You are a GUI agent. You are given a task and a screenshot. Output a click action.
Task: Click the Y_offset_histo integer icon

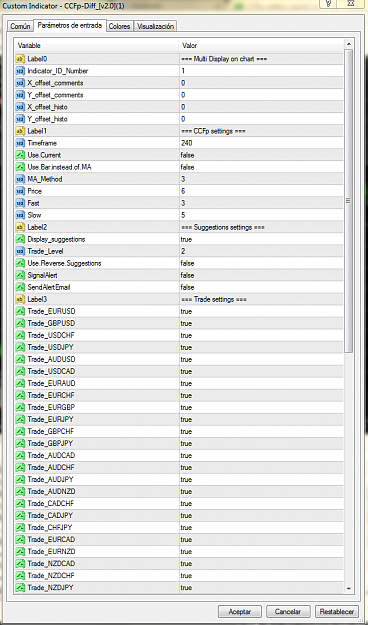pos(20,119)
